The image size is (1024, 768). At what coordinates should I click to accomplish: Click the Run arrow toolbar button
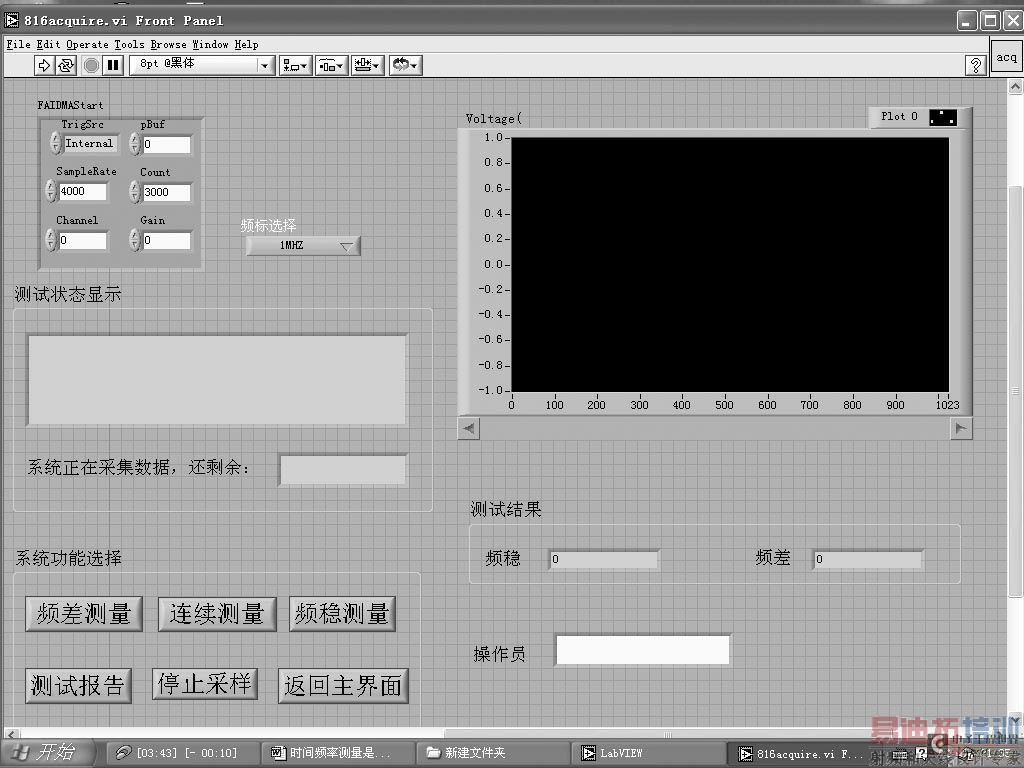(x=44, y=65)
